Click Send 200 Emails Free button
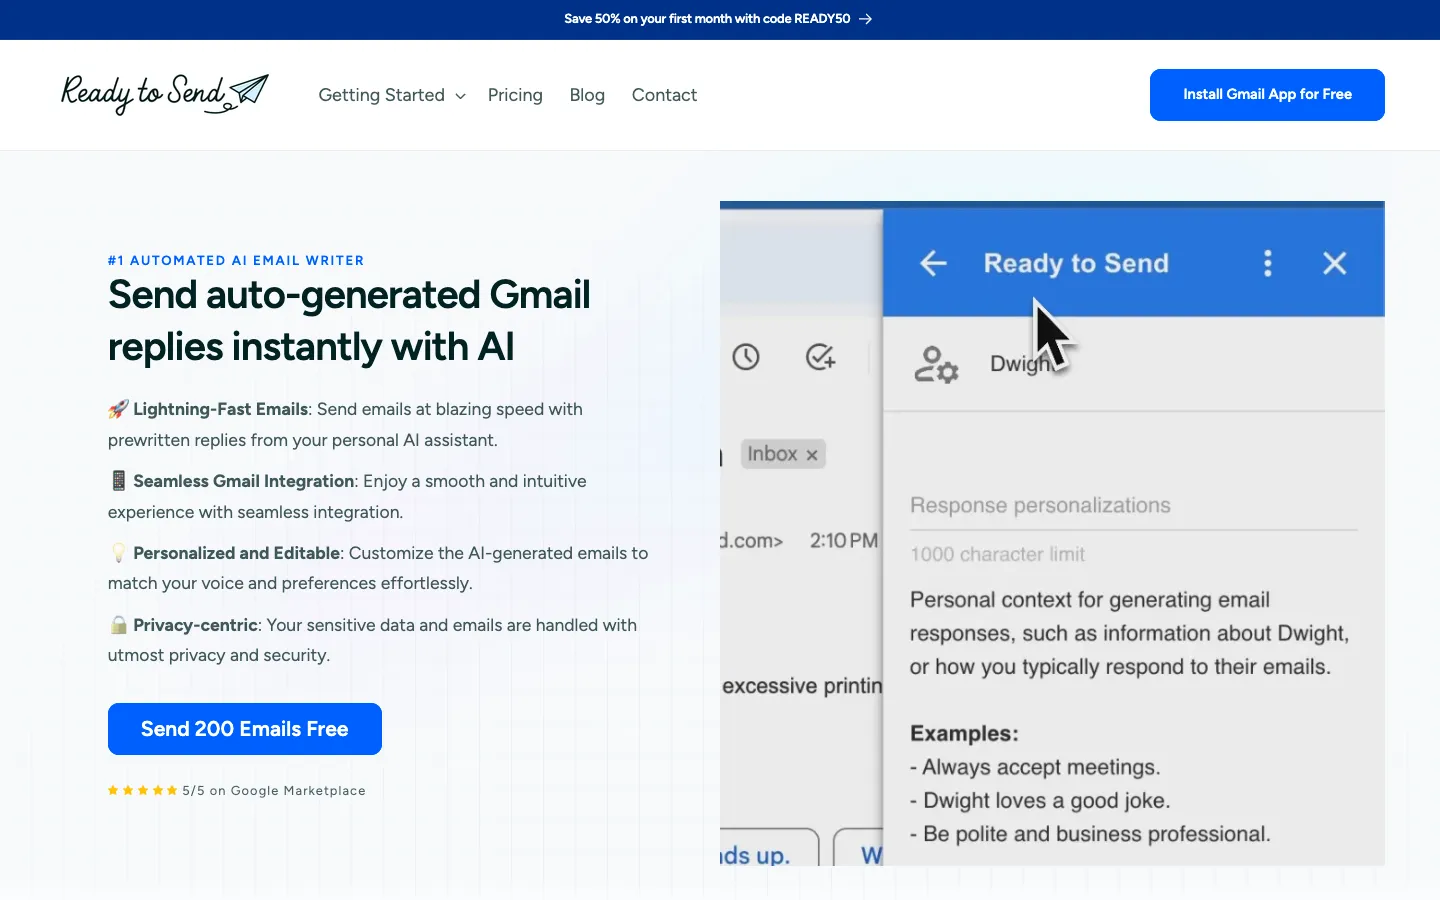Image resolution: width=1440 pixels, height=900 pixels. (x=245, y=729)
